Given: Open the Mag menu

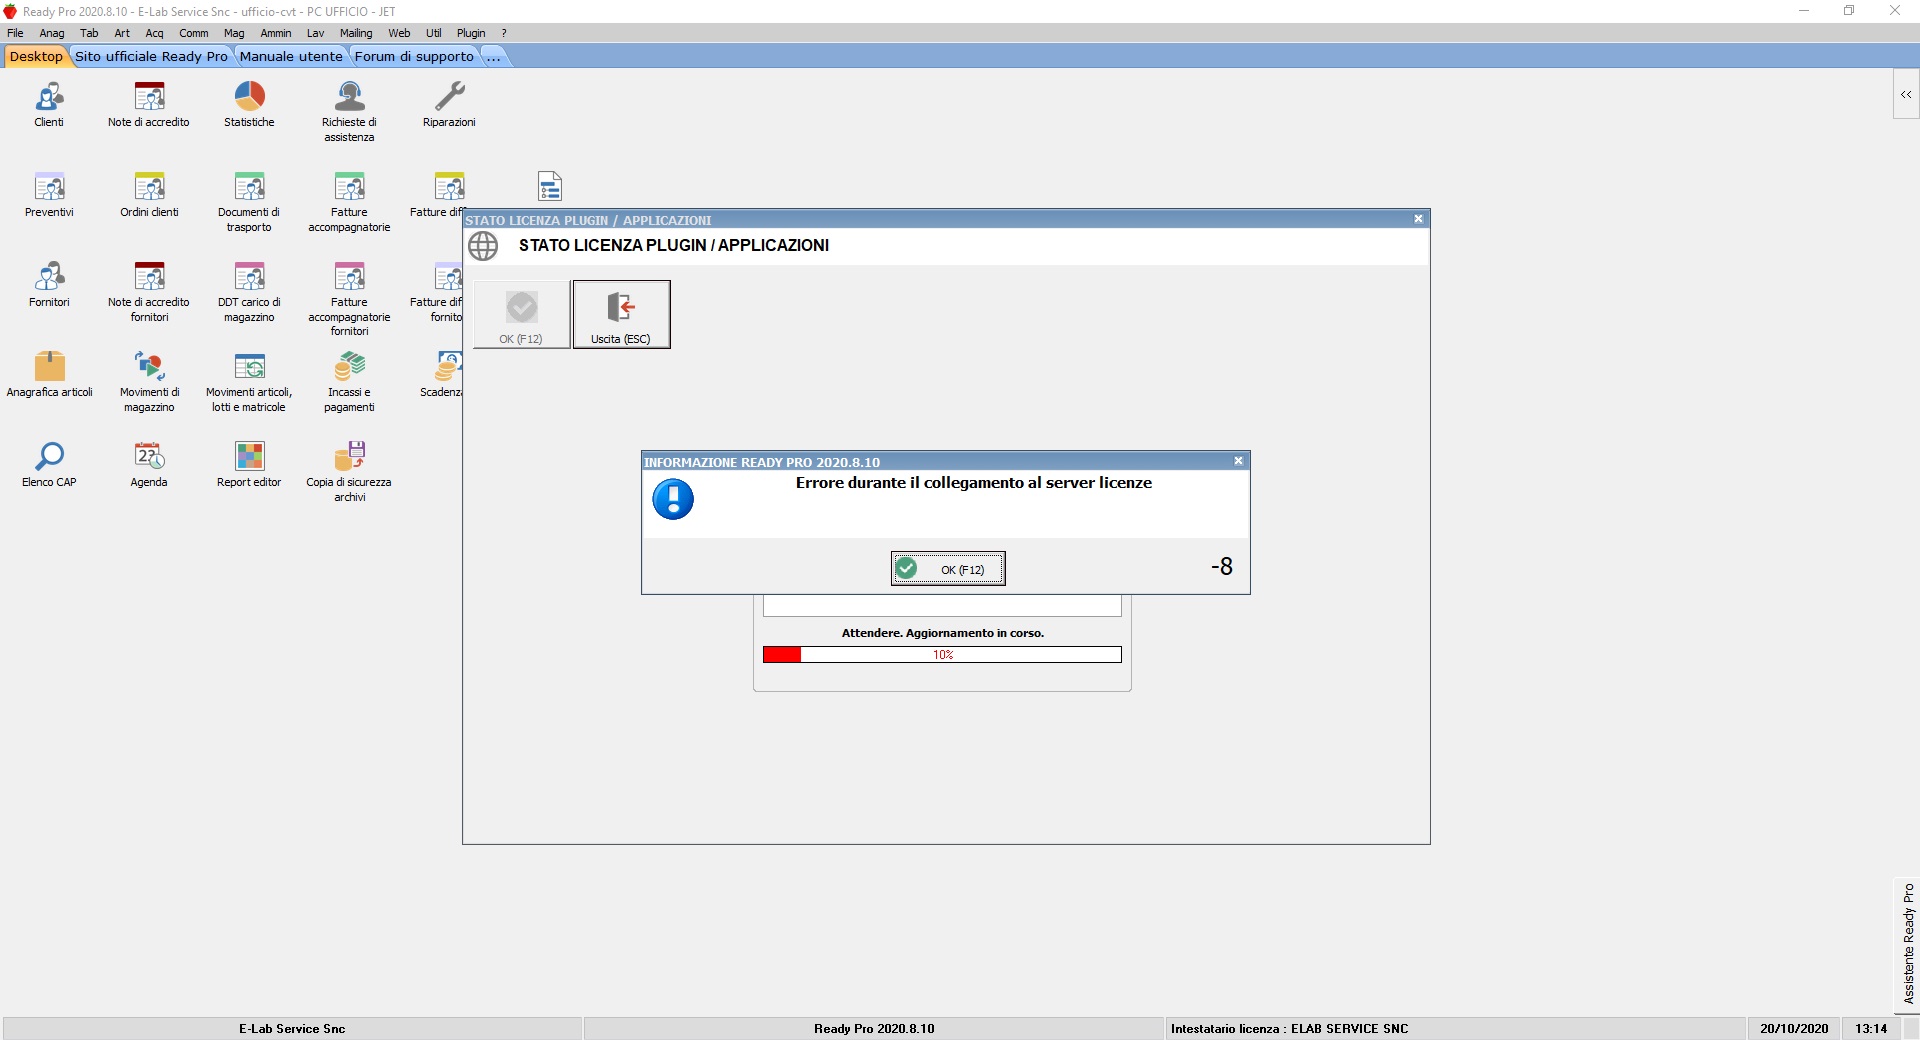Looking at the screenshot, I should click(234, 33).
